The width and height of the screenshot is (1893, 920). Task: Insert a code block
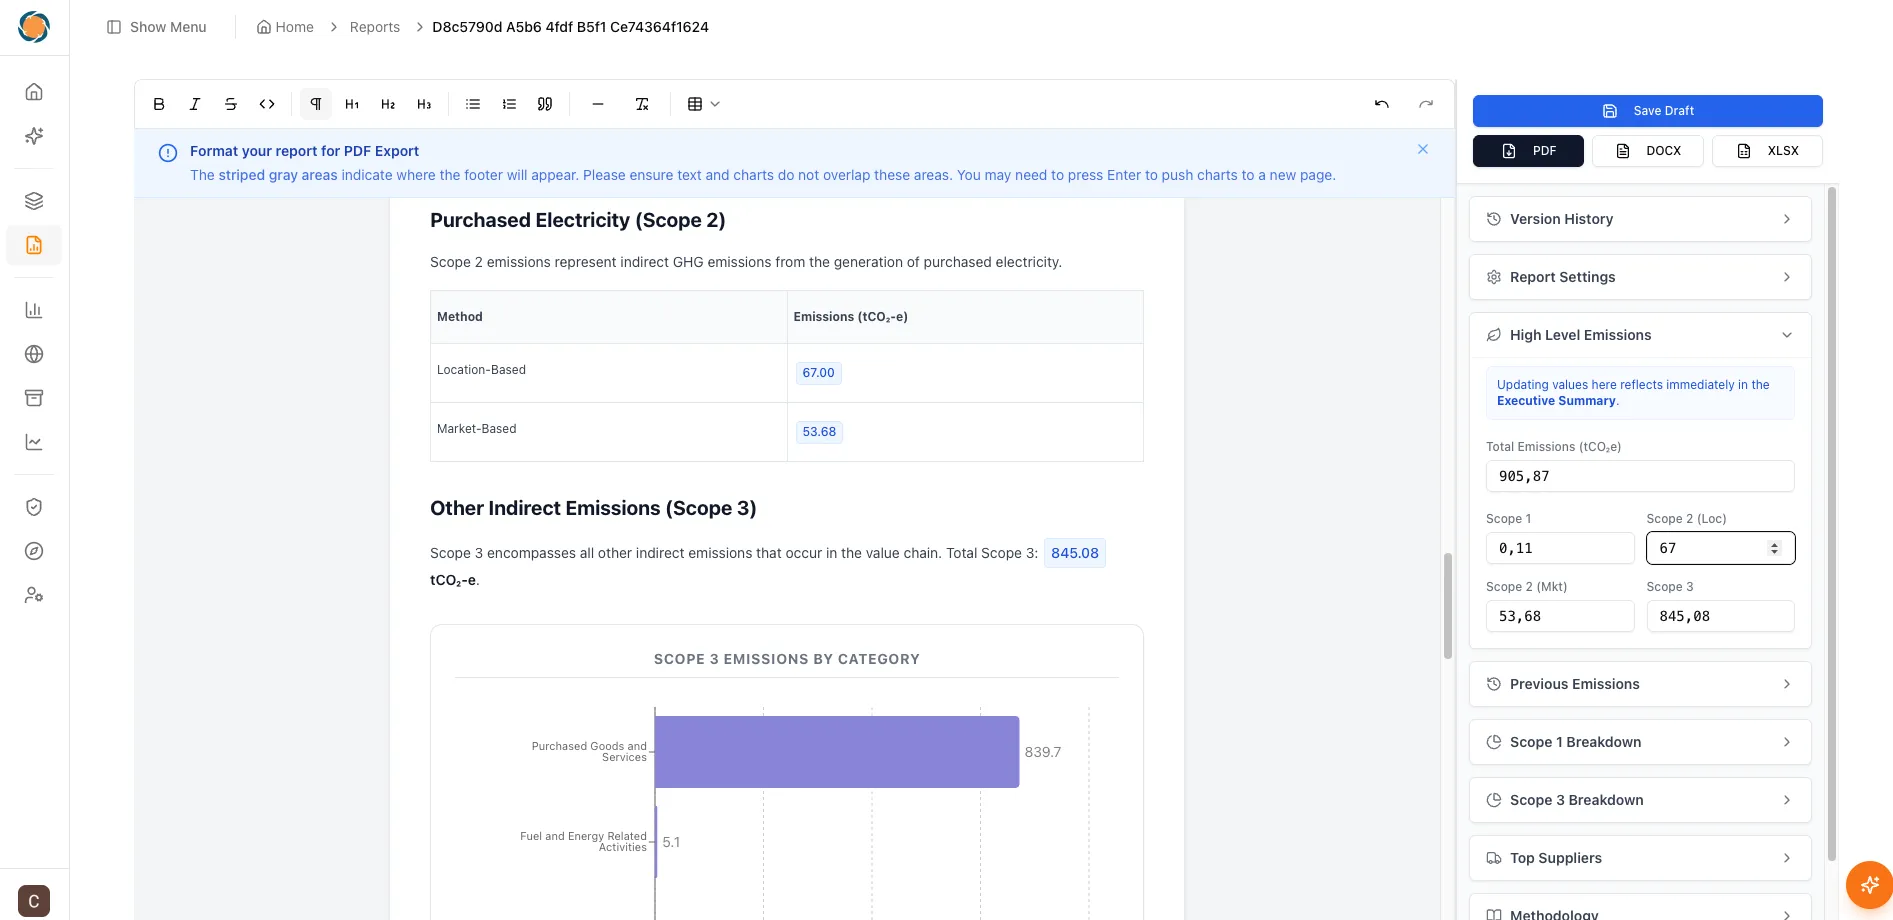[266, 104]
